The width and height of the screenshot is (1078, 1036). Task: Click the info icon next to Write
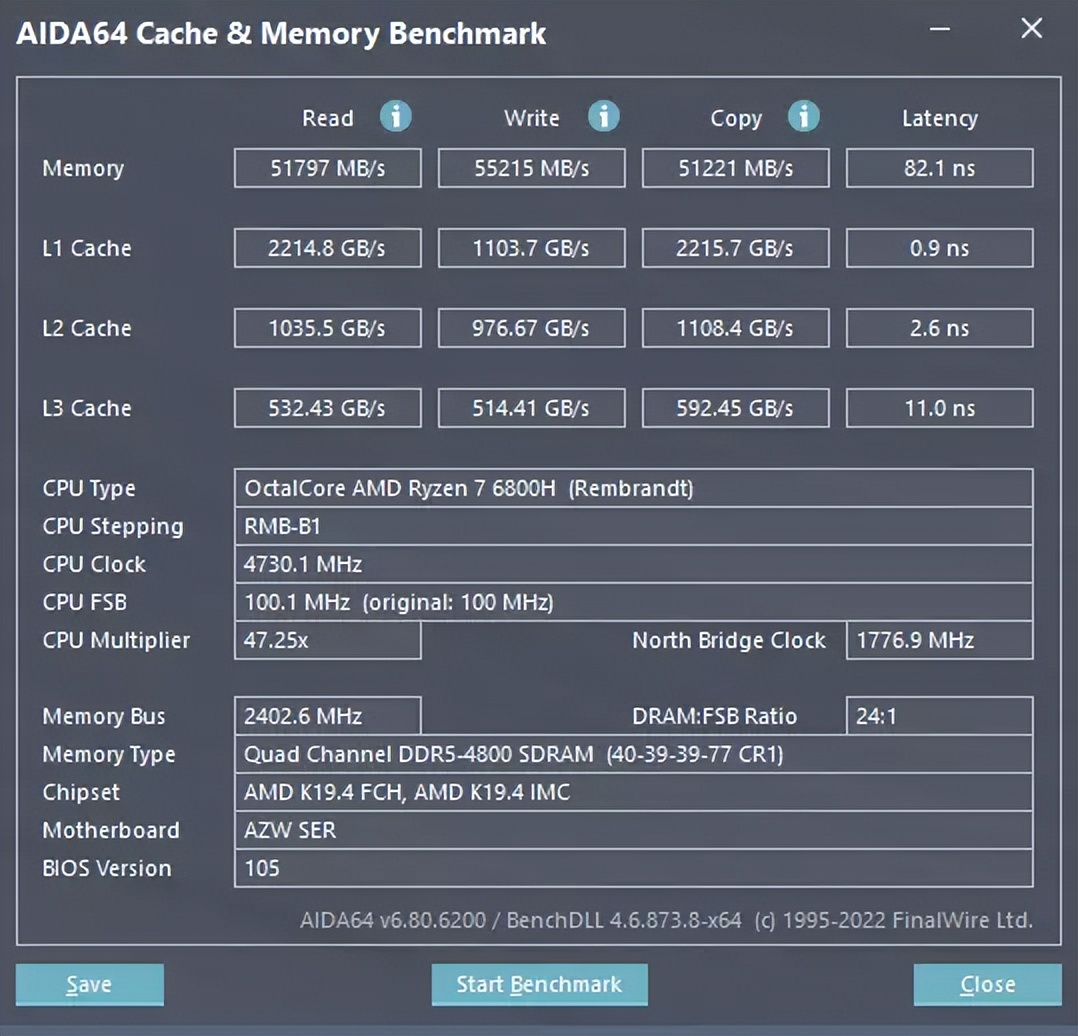602,117
